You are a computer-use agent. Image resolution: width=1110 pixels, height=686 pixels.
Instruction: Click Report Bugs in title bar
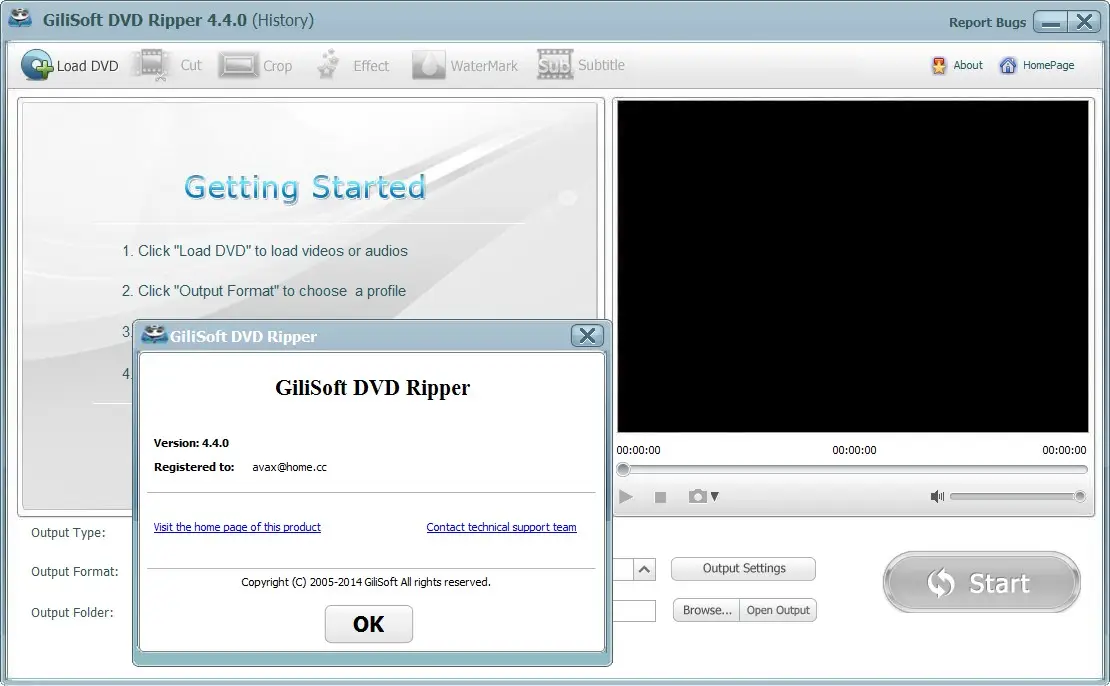click(987, 23)
